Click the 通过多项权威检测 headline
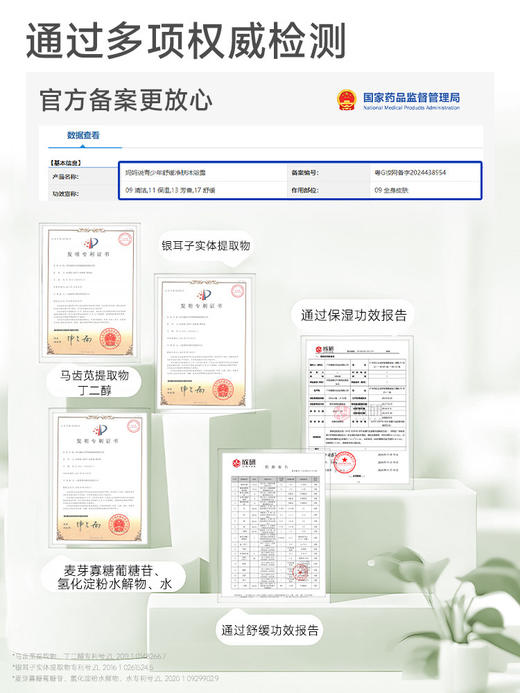Viewport: 520px width, 693px height. 186,41
